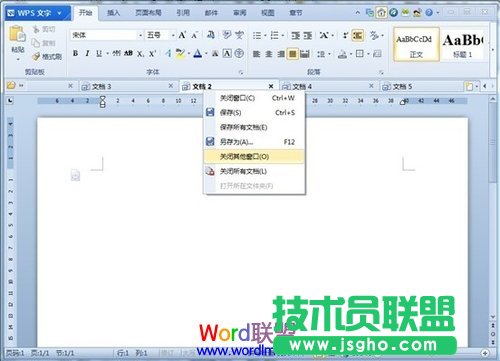Click the enclosed character circle icon
Screen dimensions: 500x361
click(239, 53)
